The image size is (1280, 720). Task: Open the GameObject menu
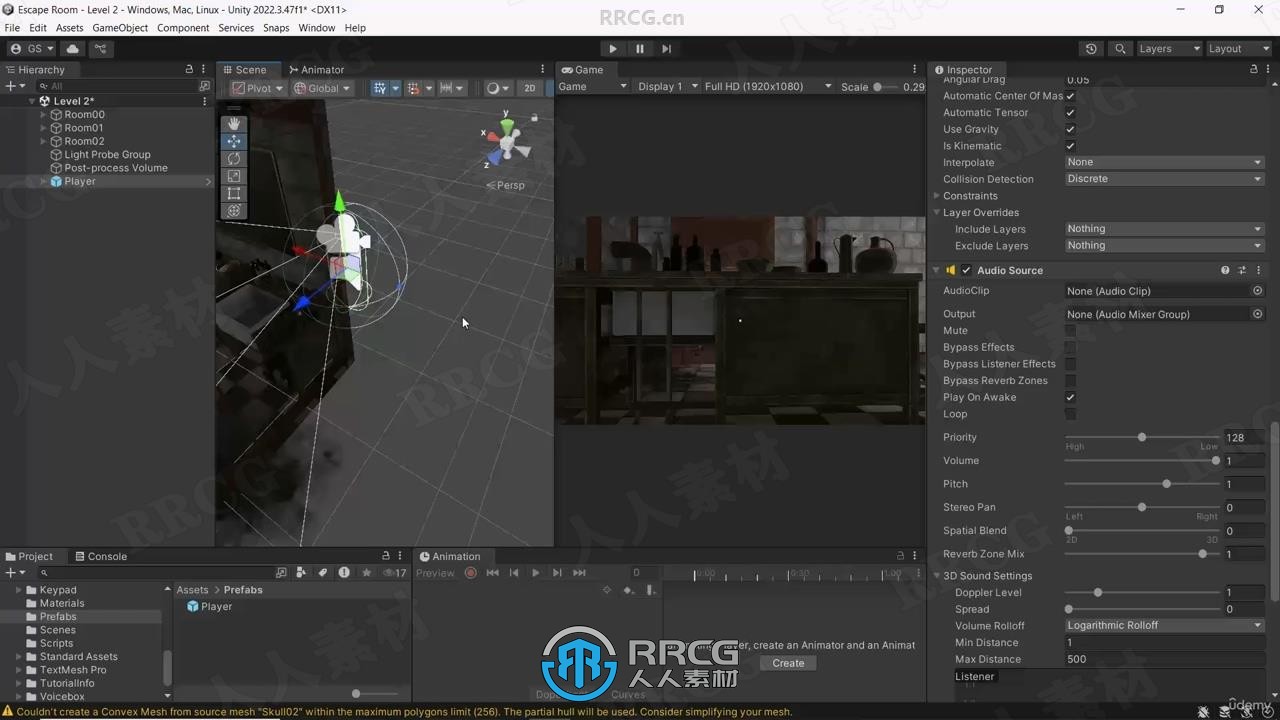click(120, 28)
